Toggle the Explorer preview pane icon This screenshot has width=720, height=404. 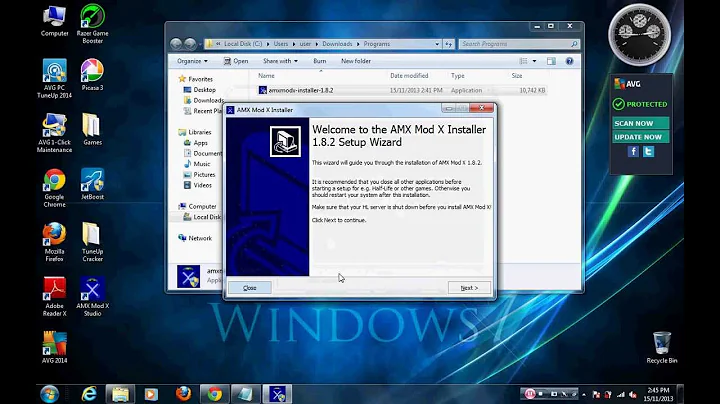click(551, 61)
